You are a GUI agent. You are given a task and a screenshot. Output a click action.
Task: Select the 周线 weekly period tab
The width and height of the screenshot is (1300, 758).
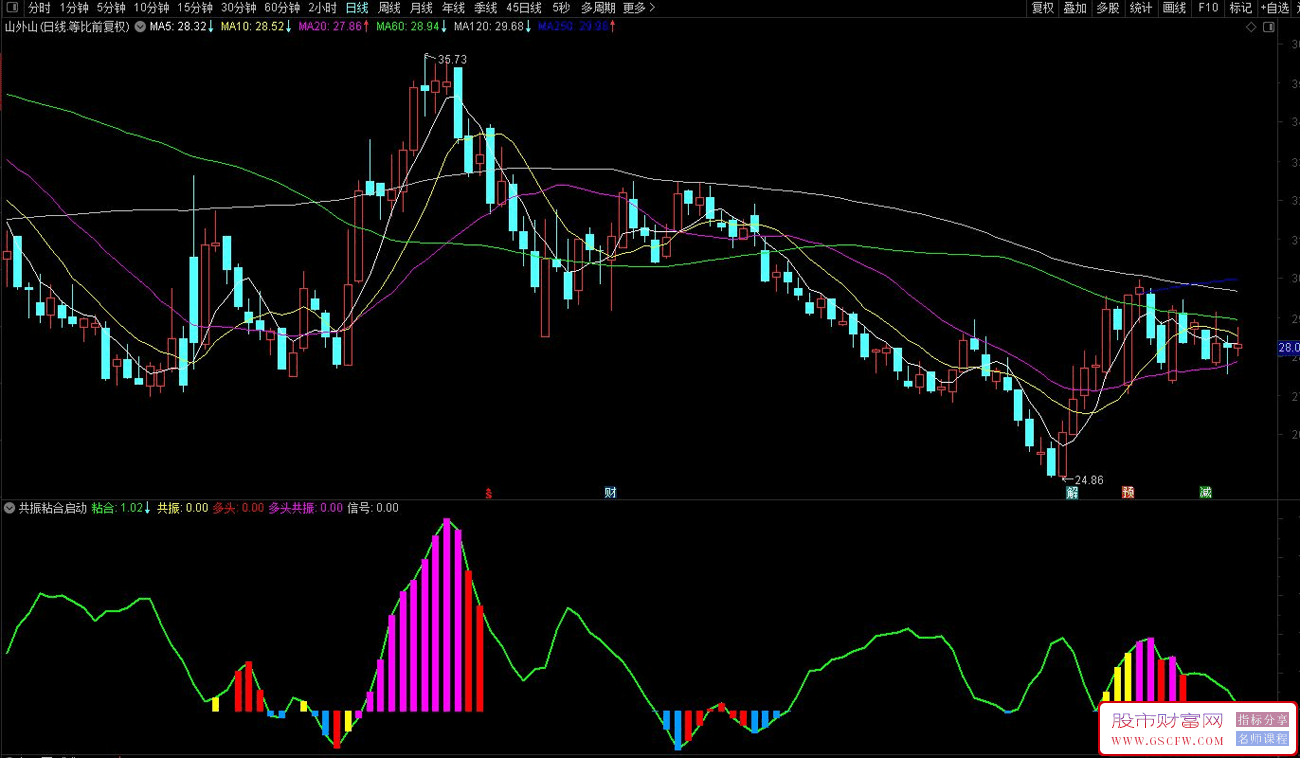pyautogui.click(x=389, y=7)
